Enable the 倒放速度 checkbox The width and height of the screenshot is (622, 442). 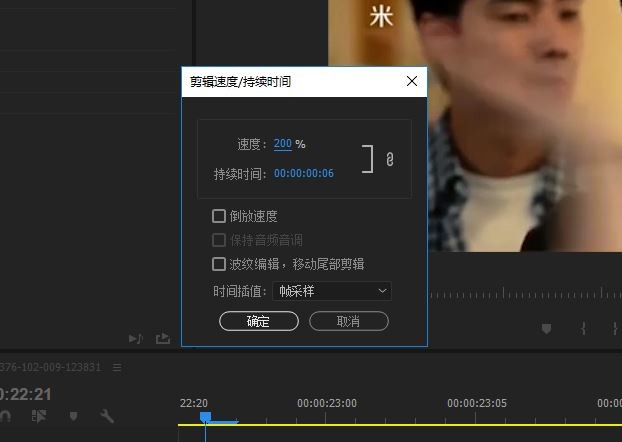[x=219, y=216]
